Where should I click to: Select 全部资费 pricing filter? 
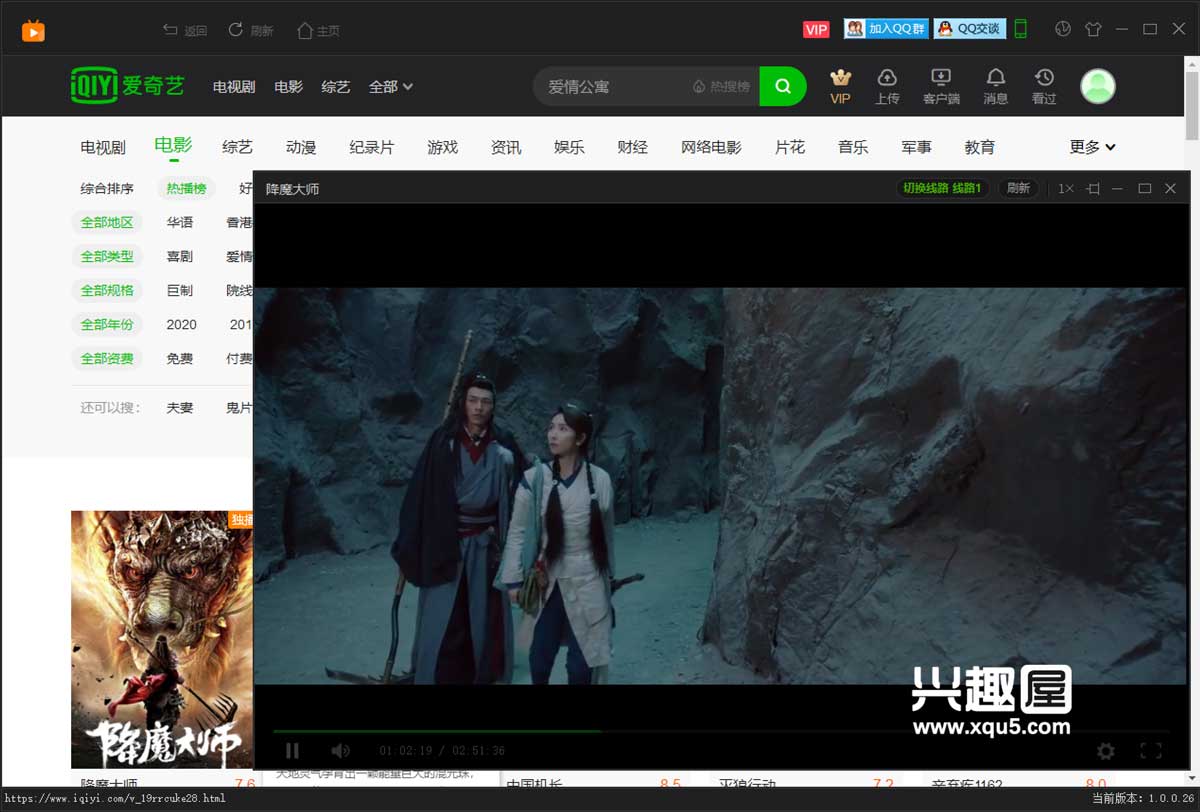(x=107, y=359)
